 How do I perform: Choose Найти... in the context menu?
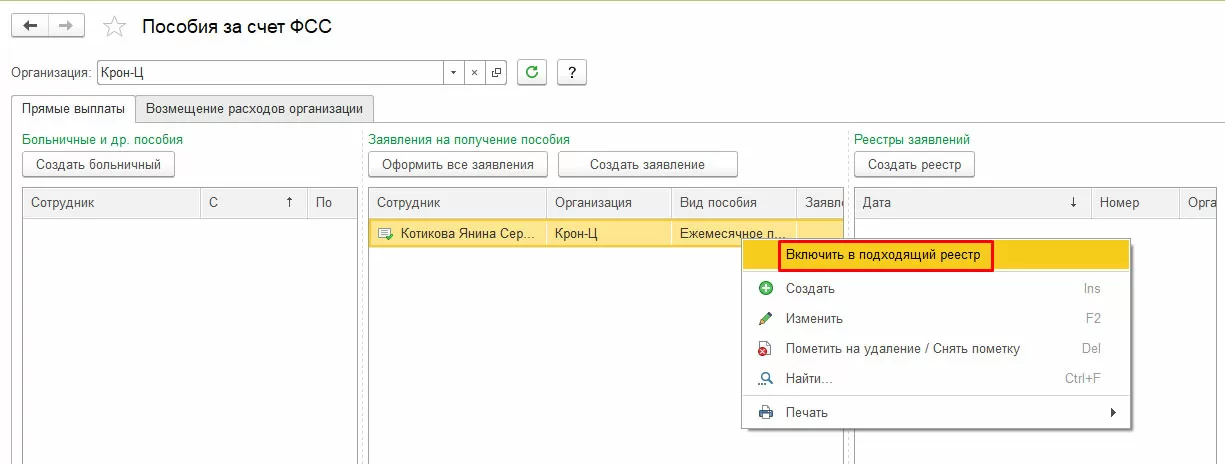[x=936, y=379]
